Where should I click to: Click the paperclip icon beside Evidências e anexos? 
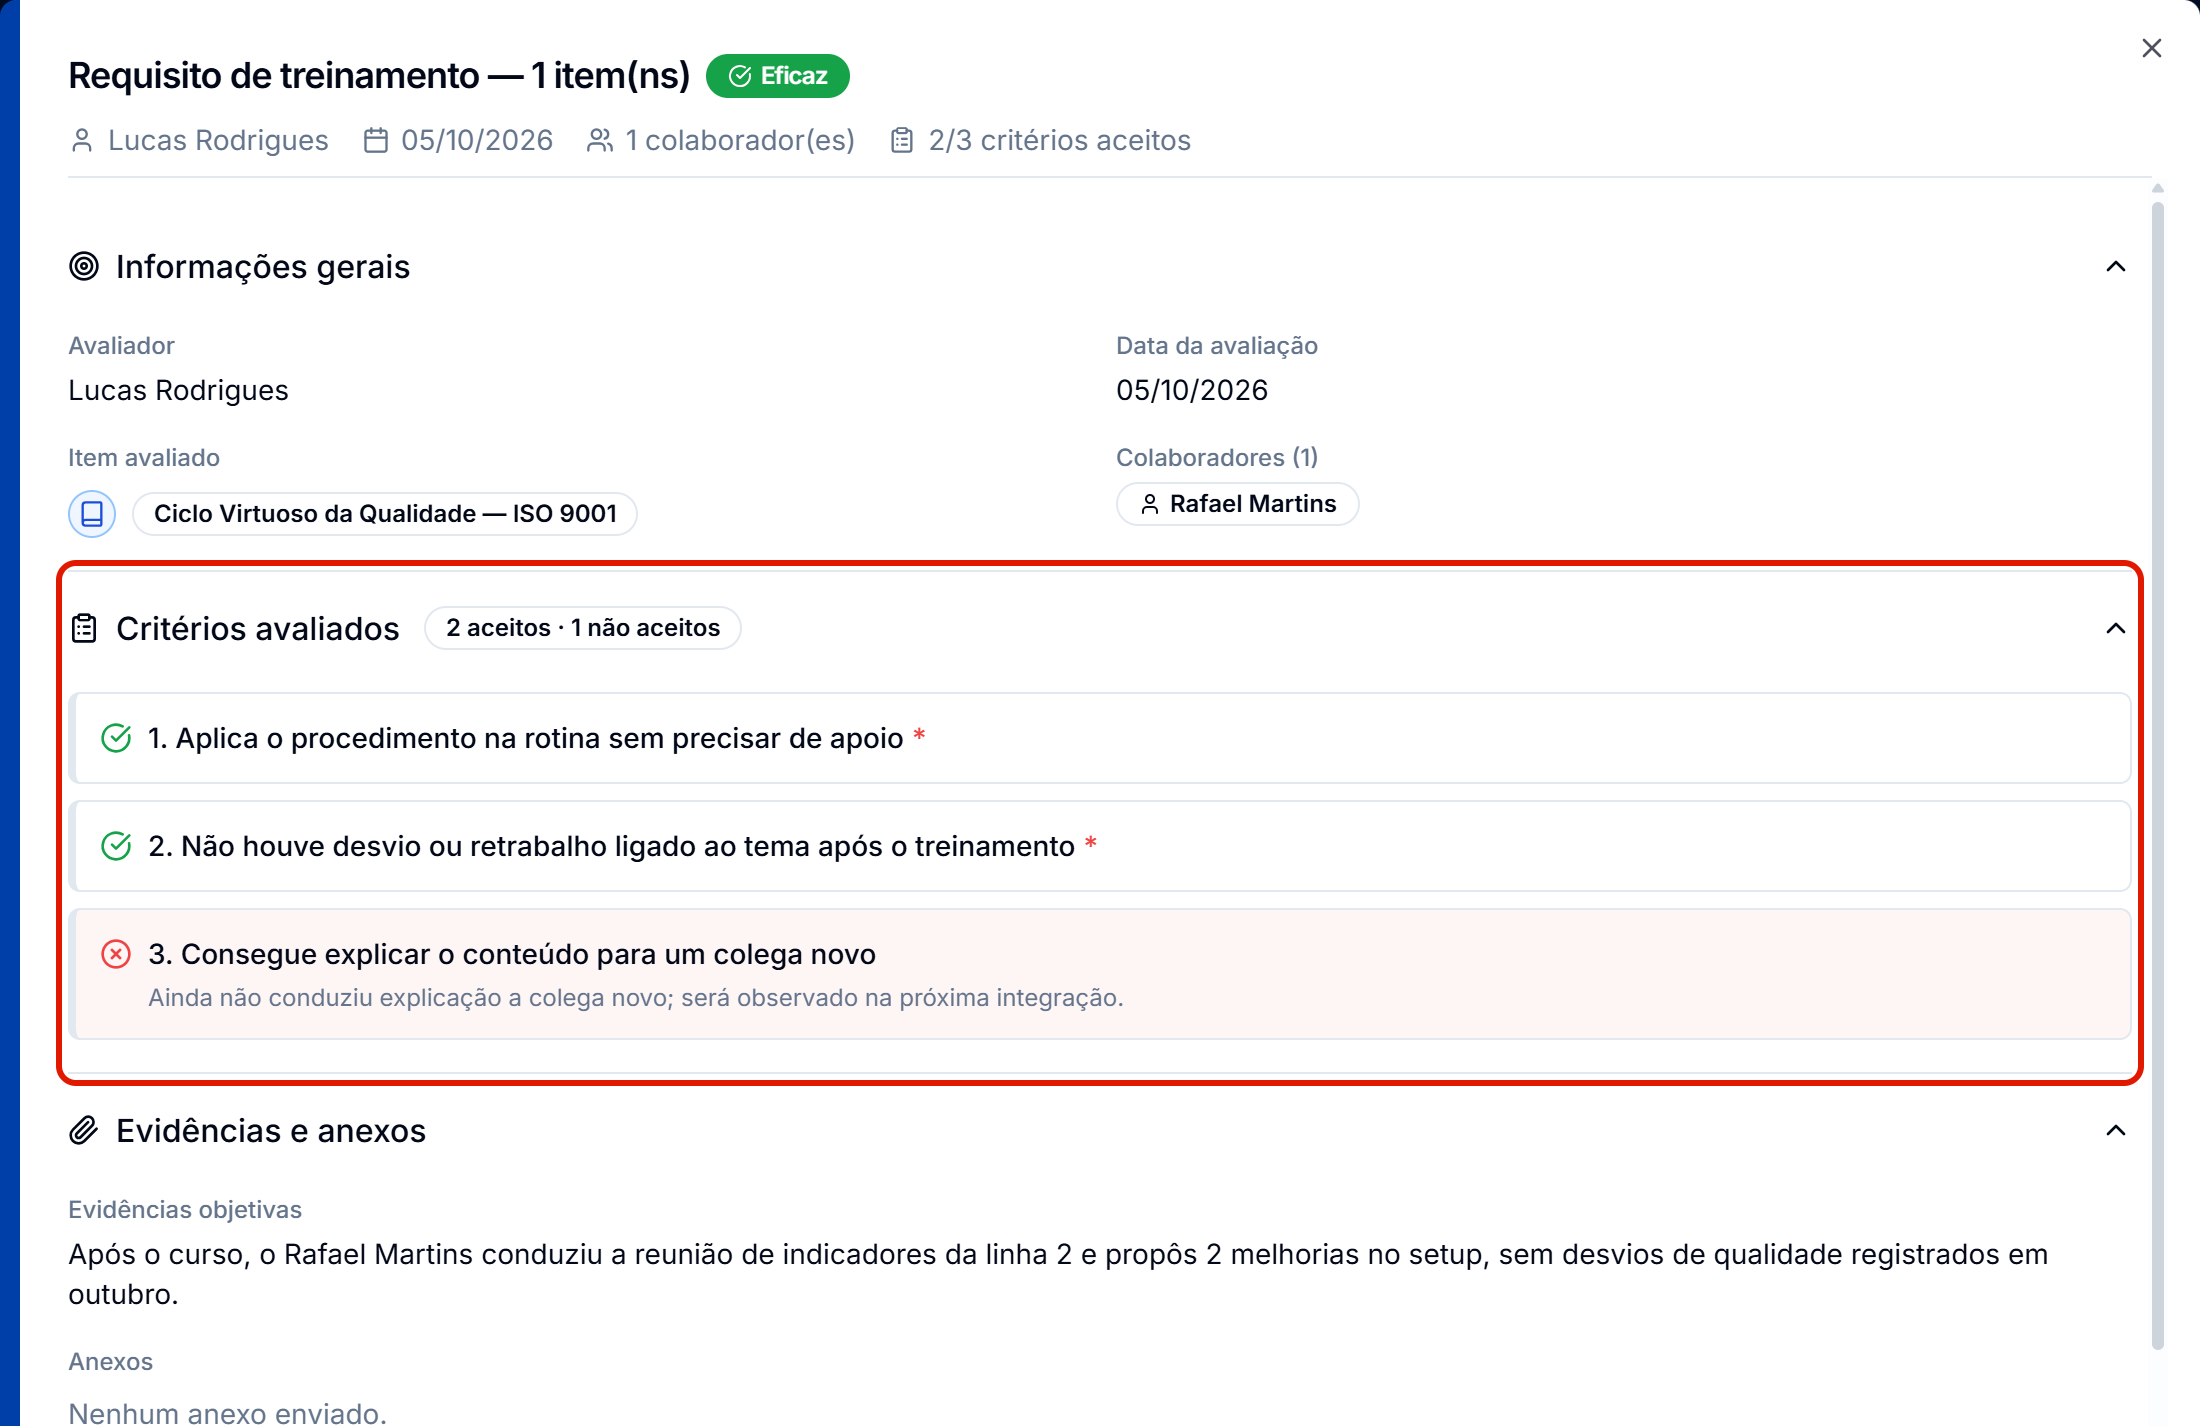(x=84, y=1130)
